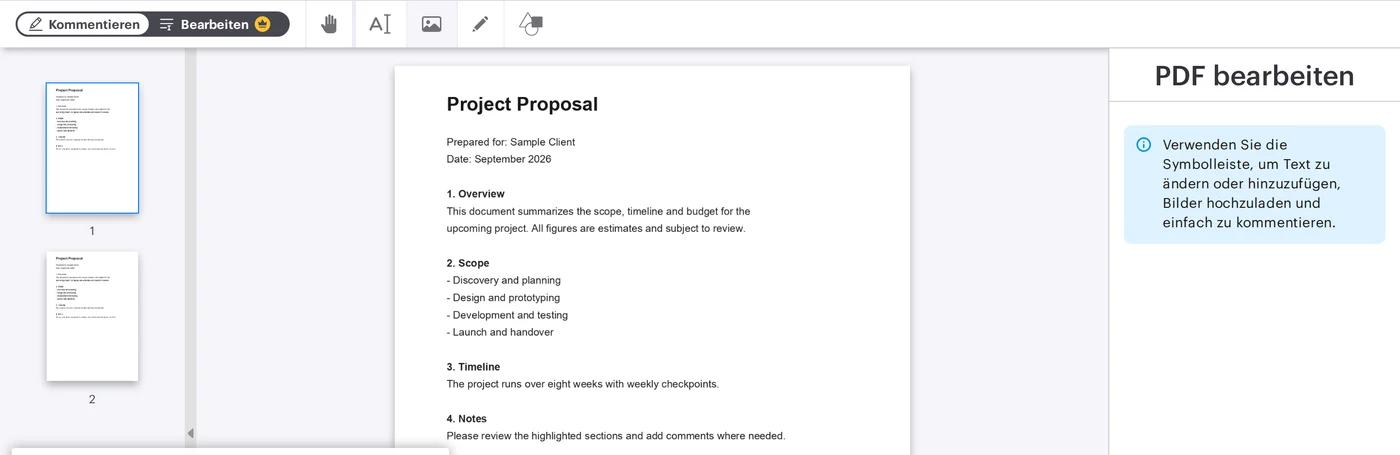Screen dimensions: 1400x455
Task: Switch to Kommentieren mode
Action: tap(84, 24)
